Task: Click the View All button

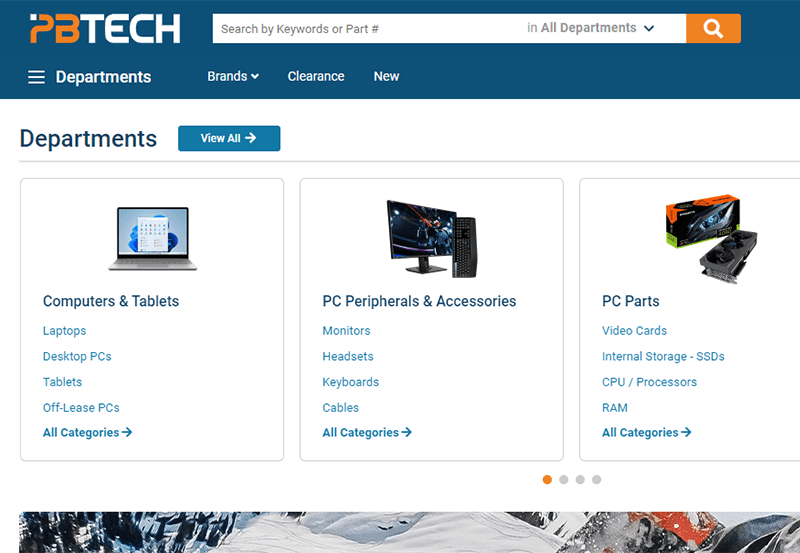Action: [x=229, y=138]
